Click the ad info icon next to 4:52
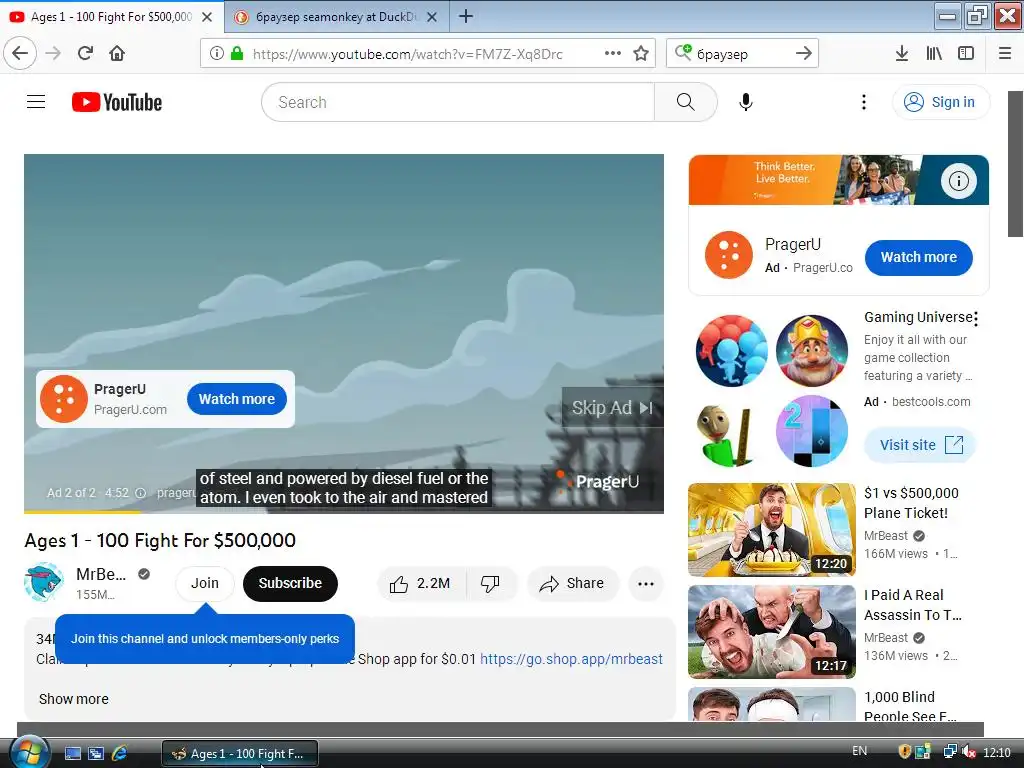This screenshot has width=1024, height=768. 140,493
